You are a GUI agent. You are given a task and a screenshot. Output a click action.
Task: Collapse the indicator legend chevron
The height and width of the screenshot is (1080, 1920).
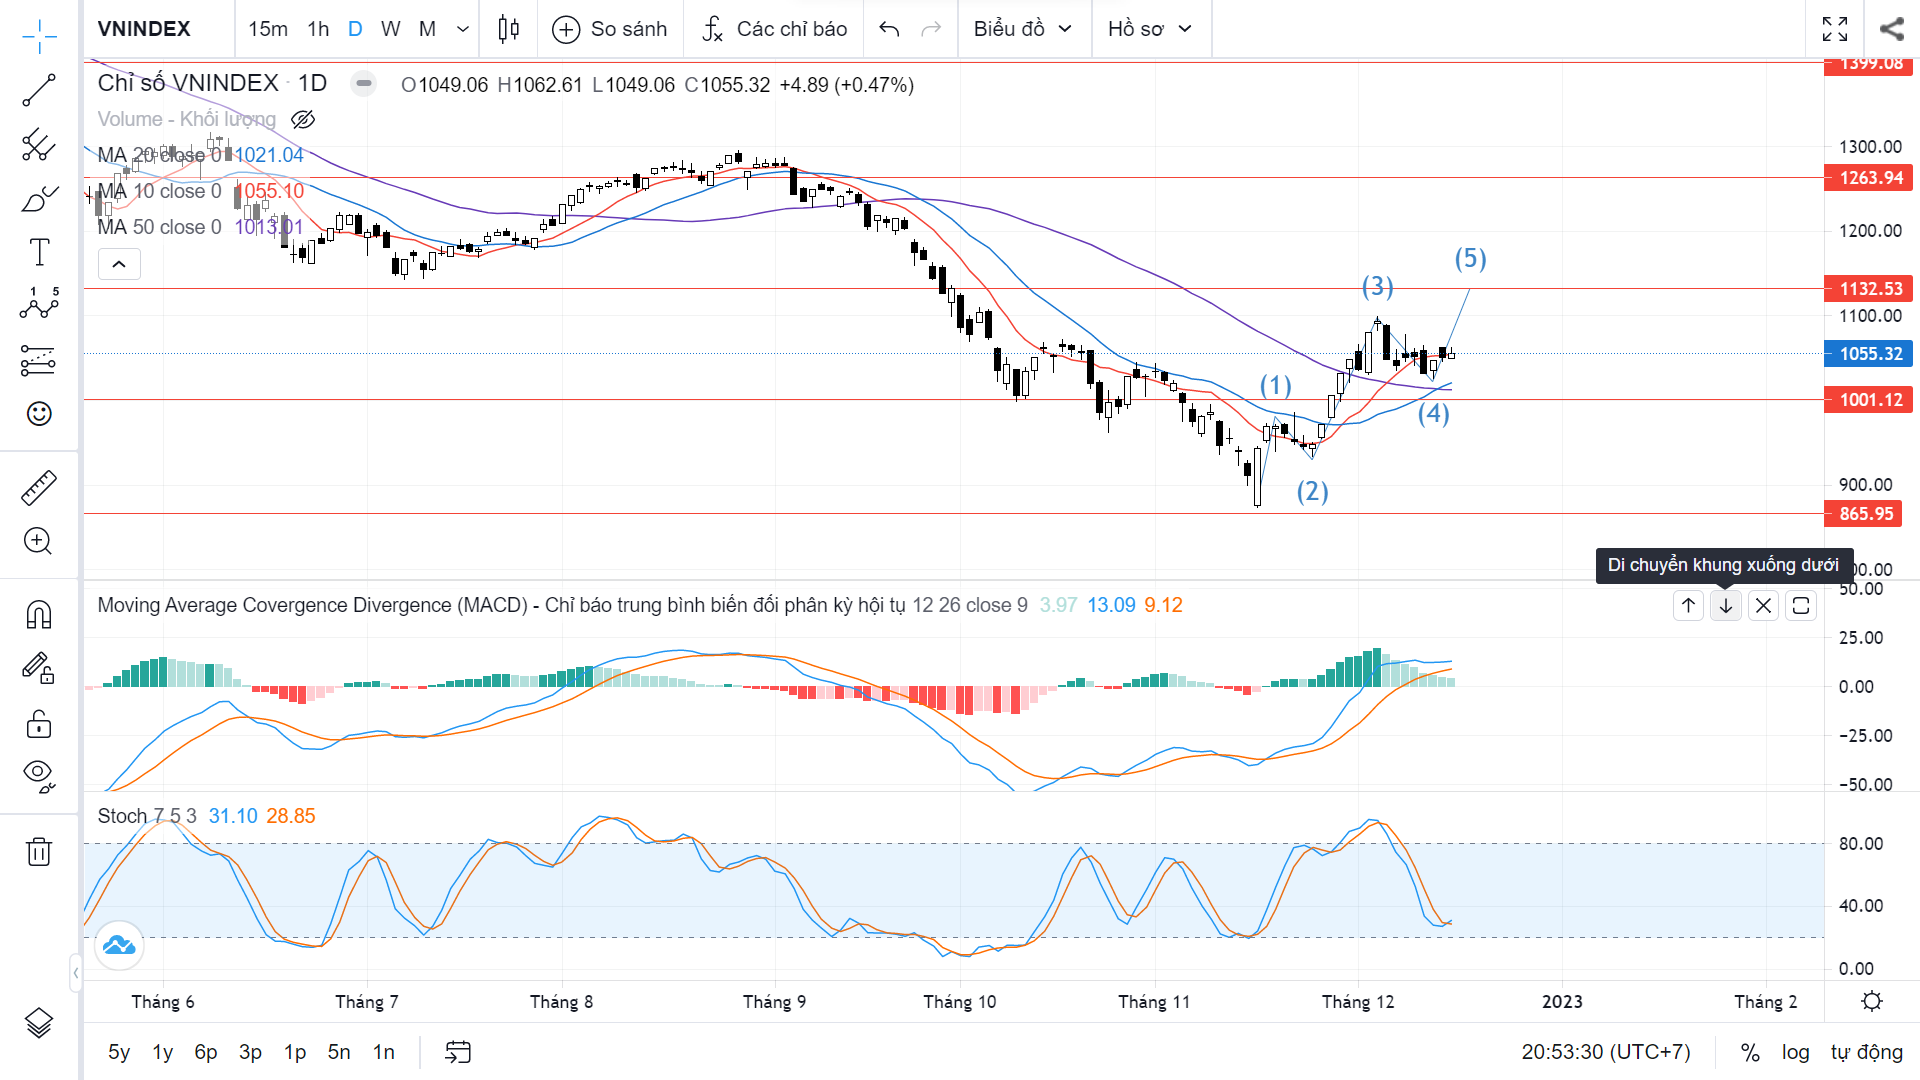click(x=119, y=264)
